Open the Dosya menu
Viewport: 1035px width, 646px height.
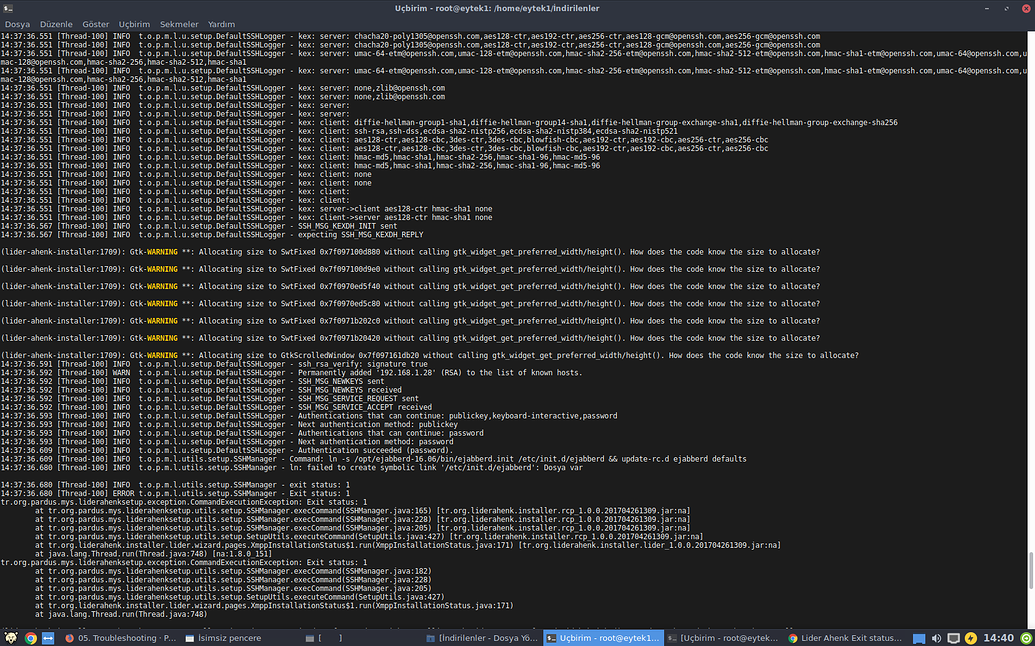tap(18, 23)
